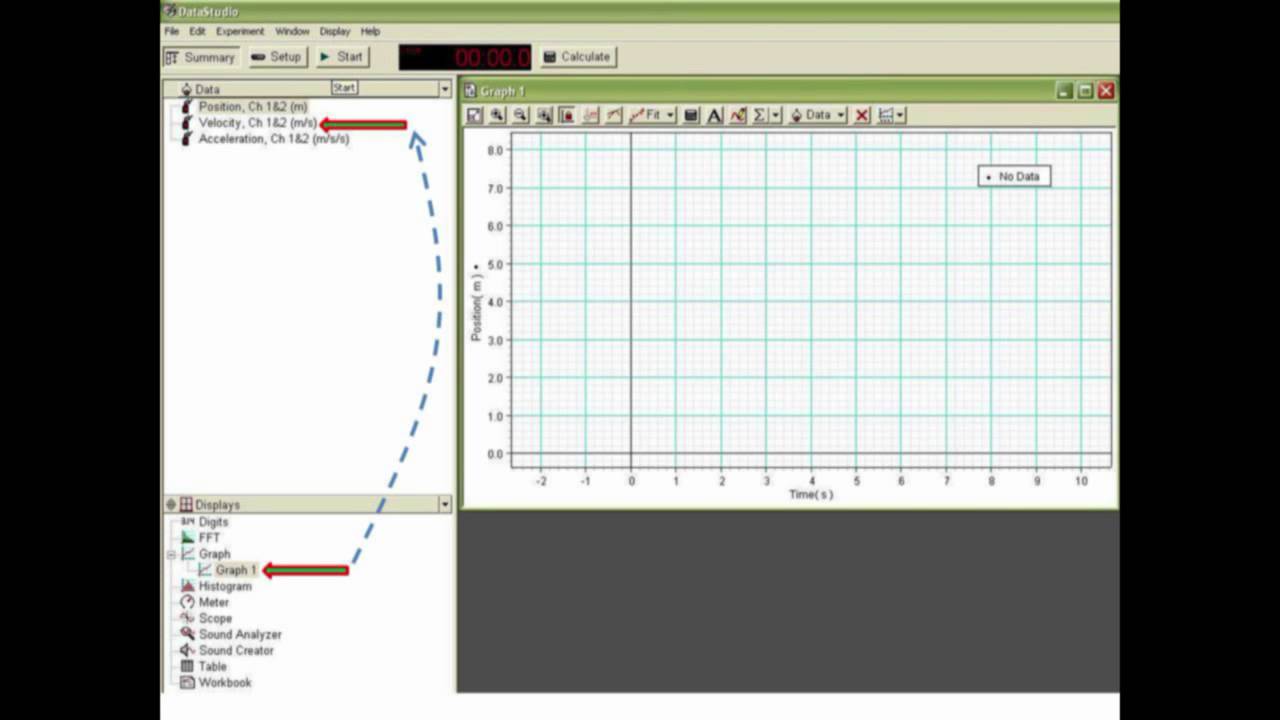This screenshot has height=720, width=1280.
Task: Select Graph 1 in Displays list
Action: [x=237, y=570]
